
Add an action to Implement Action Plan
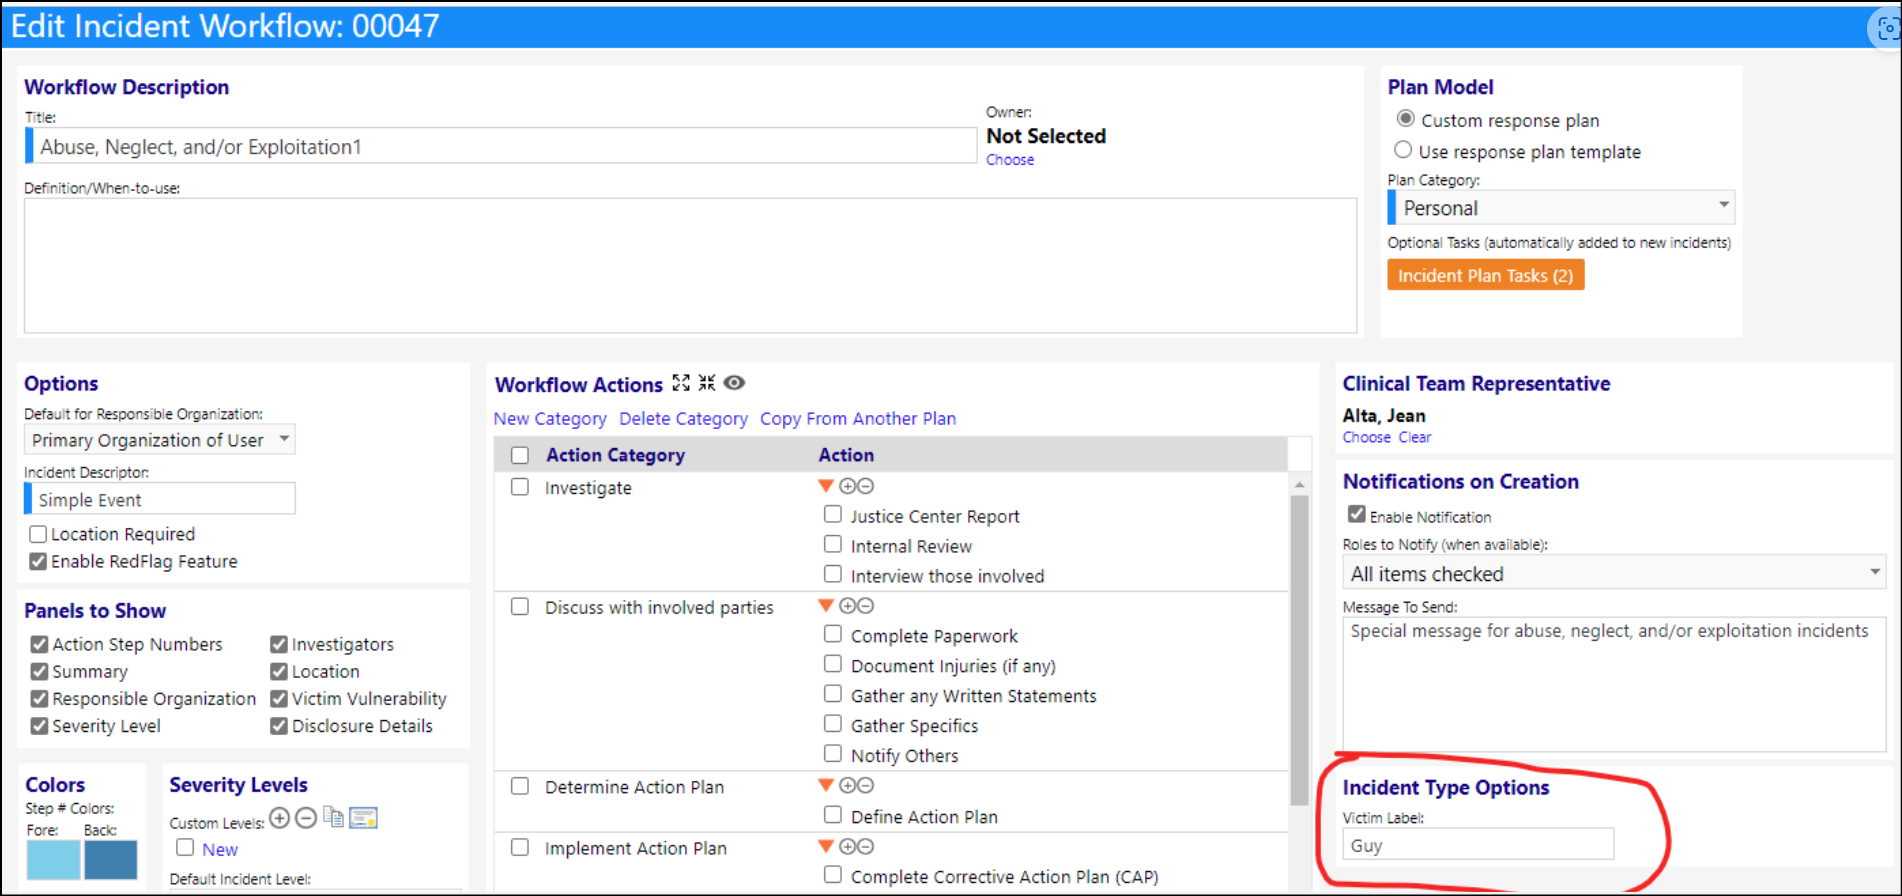(x=848, y=847)
